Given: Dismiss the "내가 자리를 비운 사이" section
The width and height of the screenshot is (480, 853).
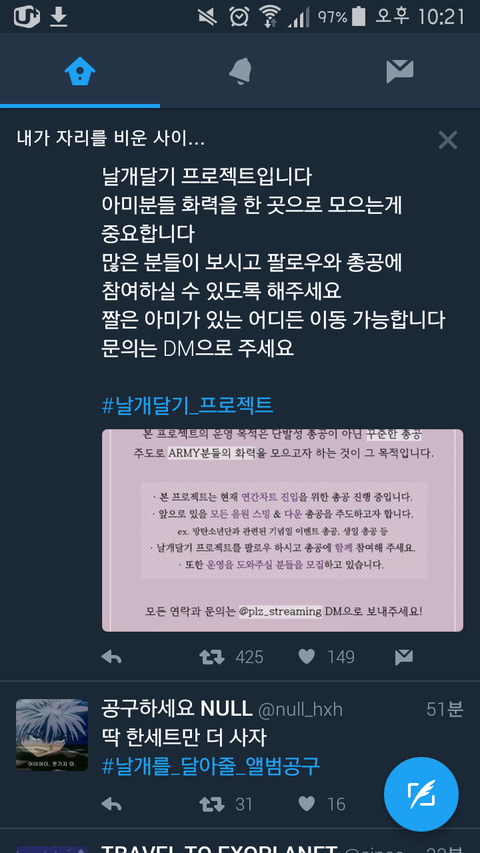Looking at the screenshot, I should (448, 140).
